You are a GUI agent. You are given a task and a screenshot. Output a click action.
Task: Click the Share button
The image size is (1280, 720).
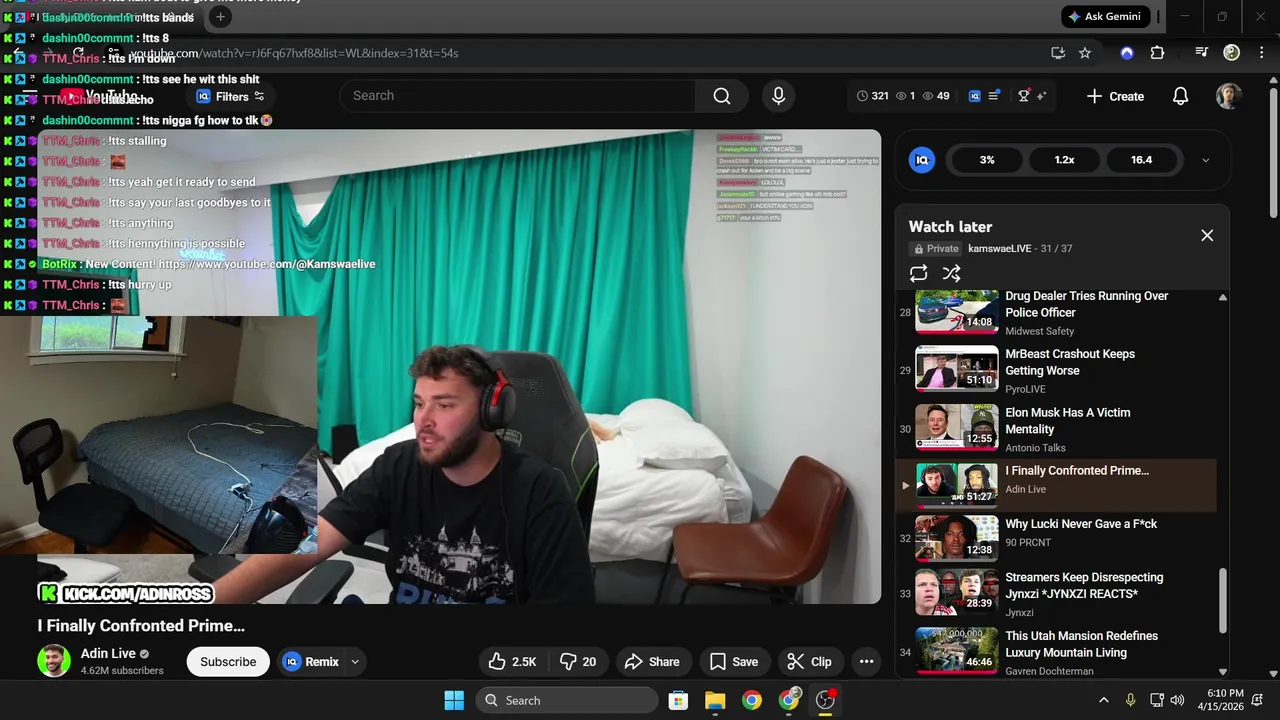coord(652,662)
